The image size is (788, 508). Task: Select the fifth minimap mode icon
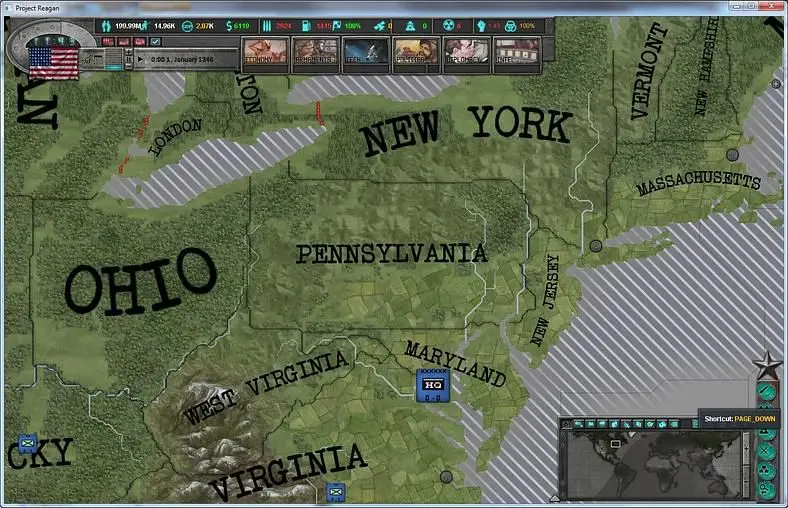coord(626,424)
